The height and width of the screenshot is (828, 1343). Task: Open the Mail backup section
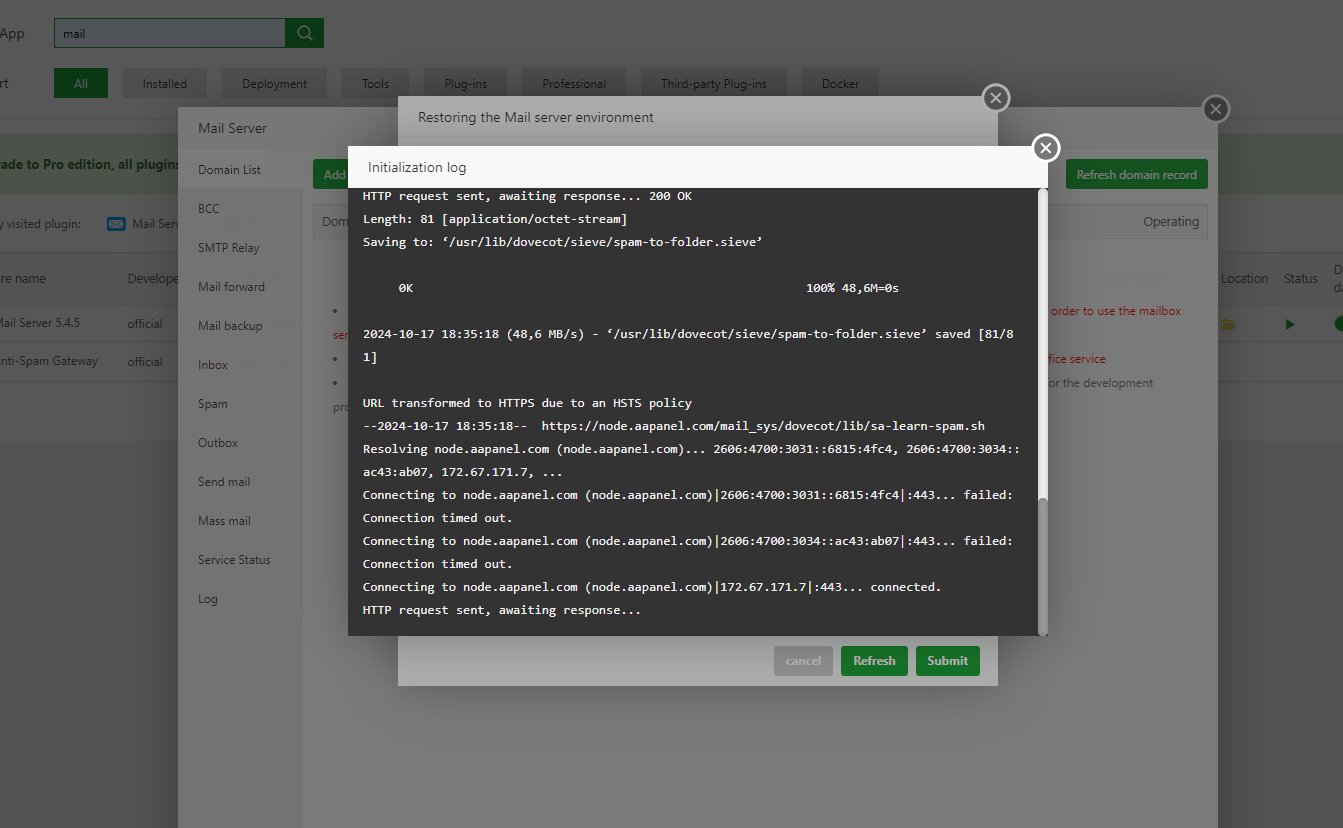click(240, 326)
